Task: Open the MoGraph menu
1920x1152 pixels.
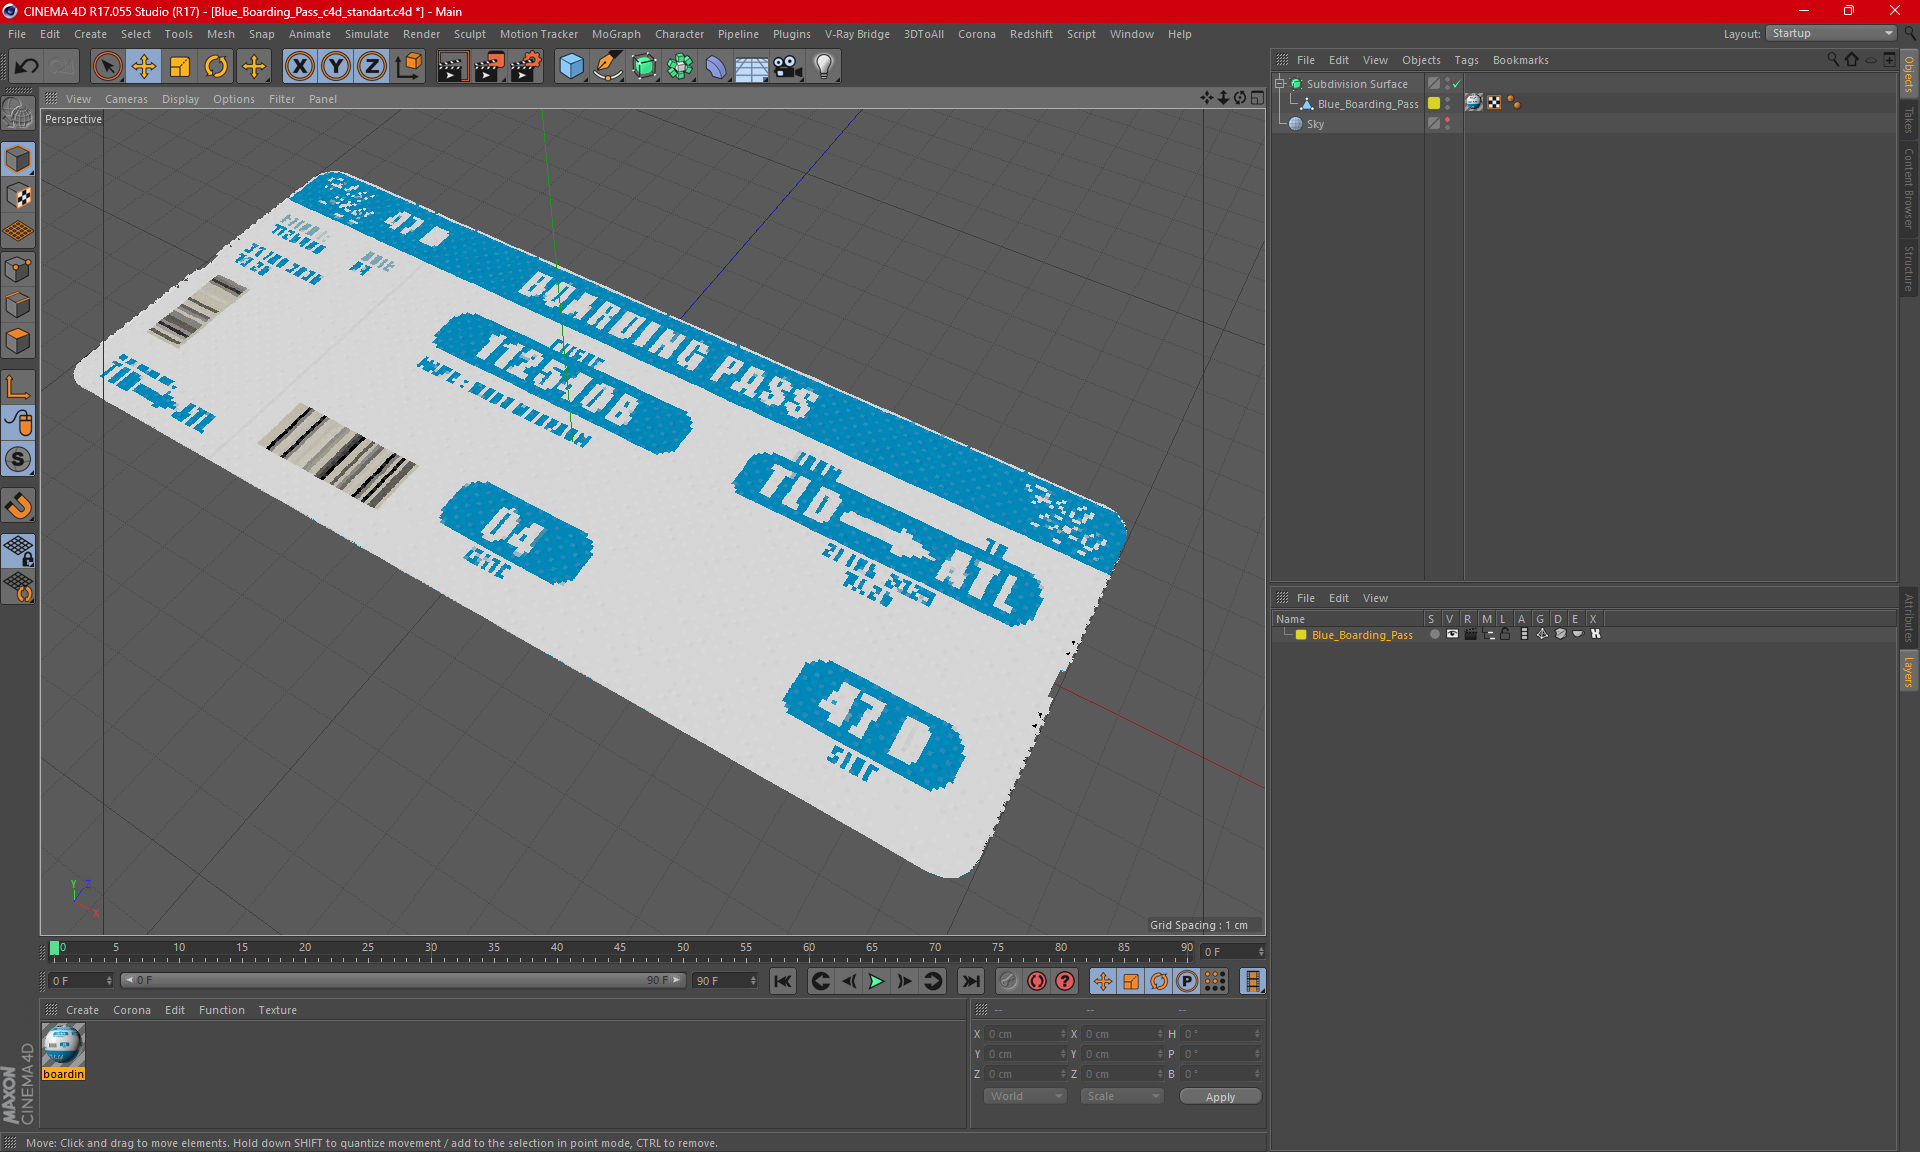Action: (615, 34)
